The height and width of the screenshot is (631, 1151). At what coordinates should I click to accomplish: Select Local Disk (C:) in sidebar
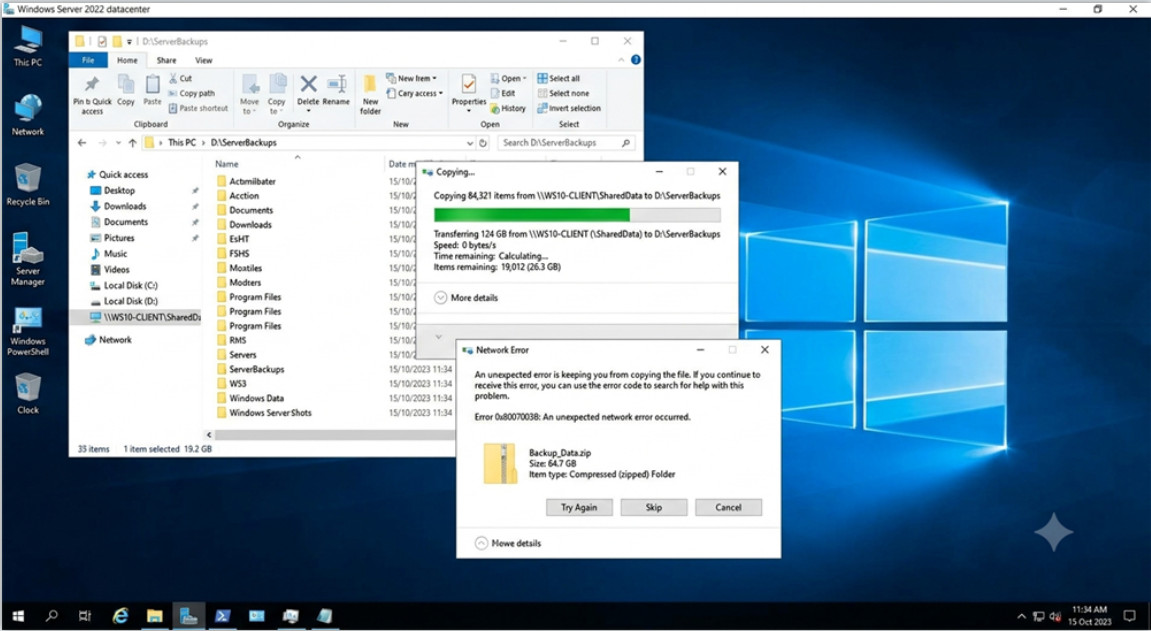point(131,285)
